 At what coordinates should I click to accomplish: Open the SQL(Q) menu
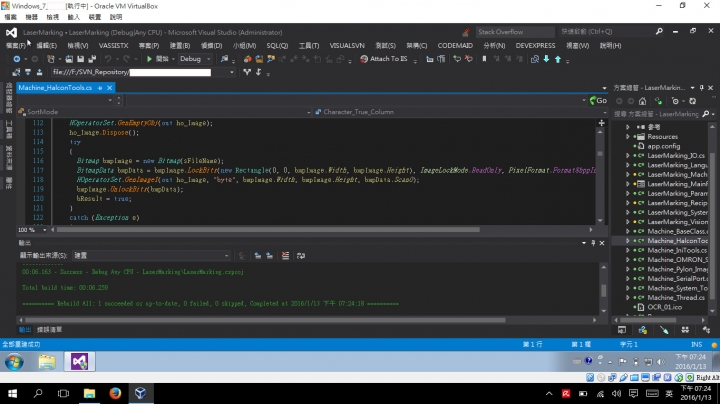click(x=277, y=45)
